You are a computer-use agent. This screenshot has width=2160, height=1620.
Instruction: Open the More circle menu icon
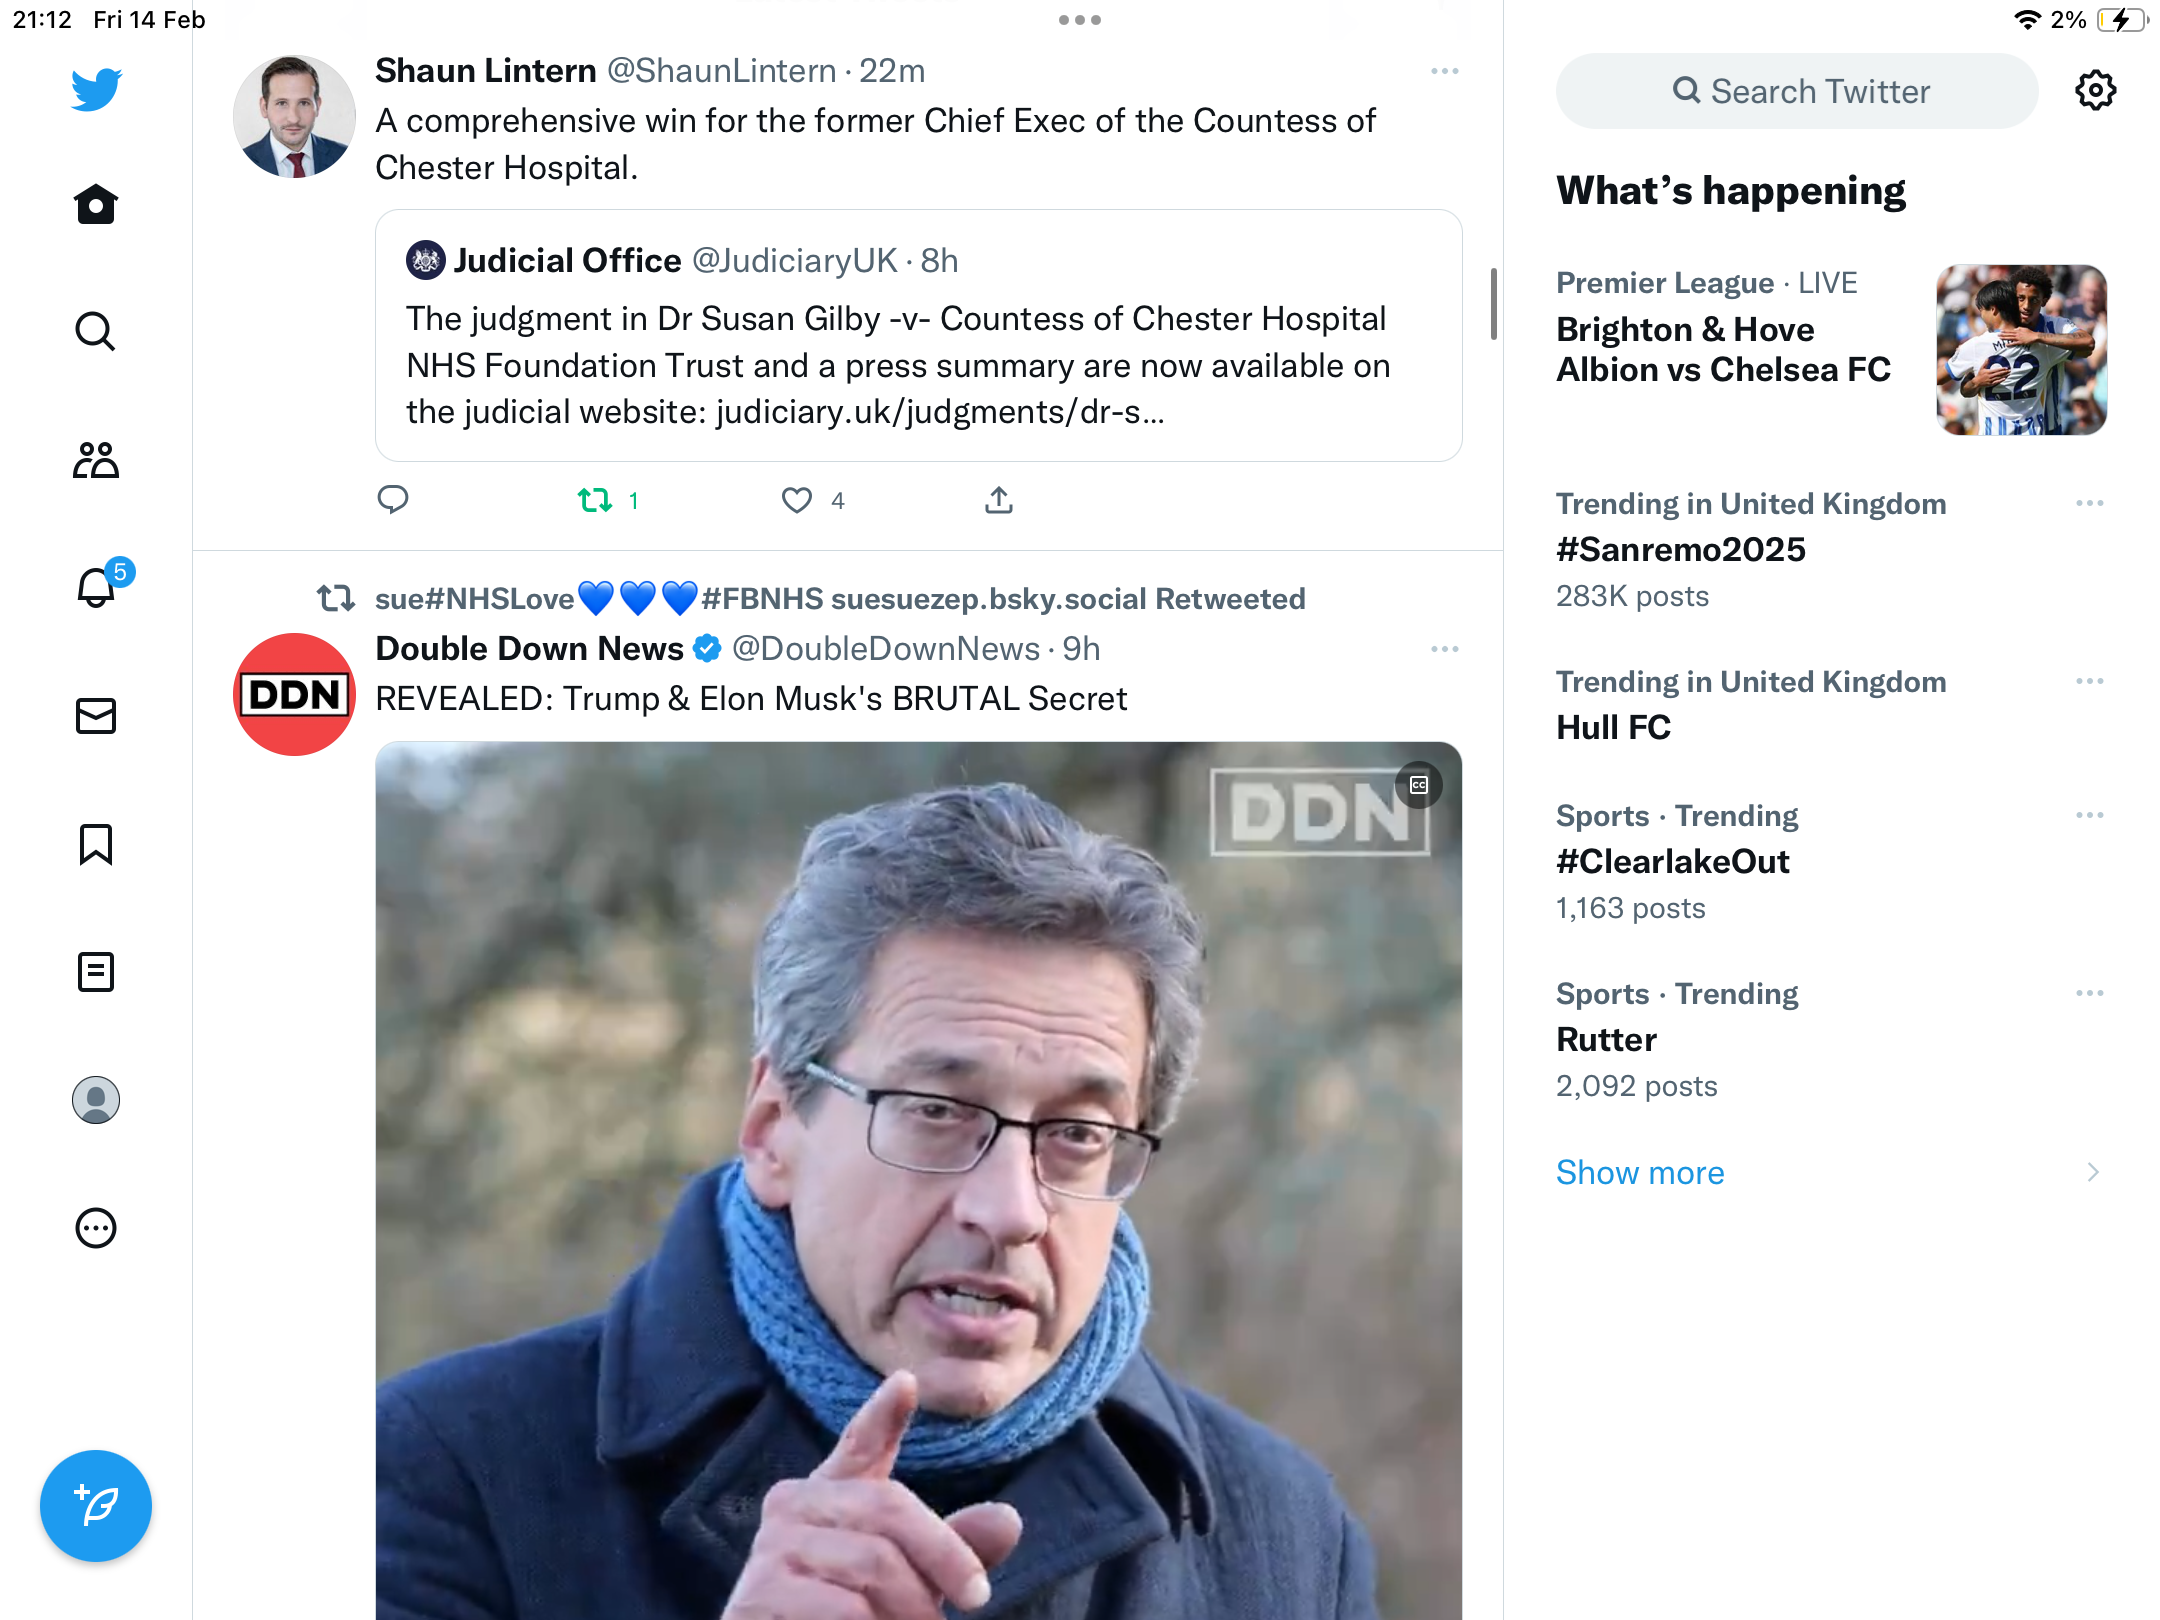(96, 1228)
